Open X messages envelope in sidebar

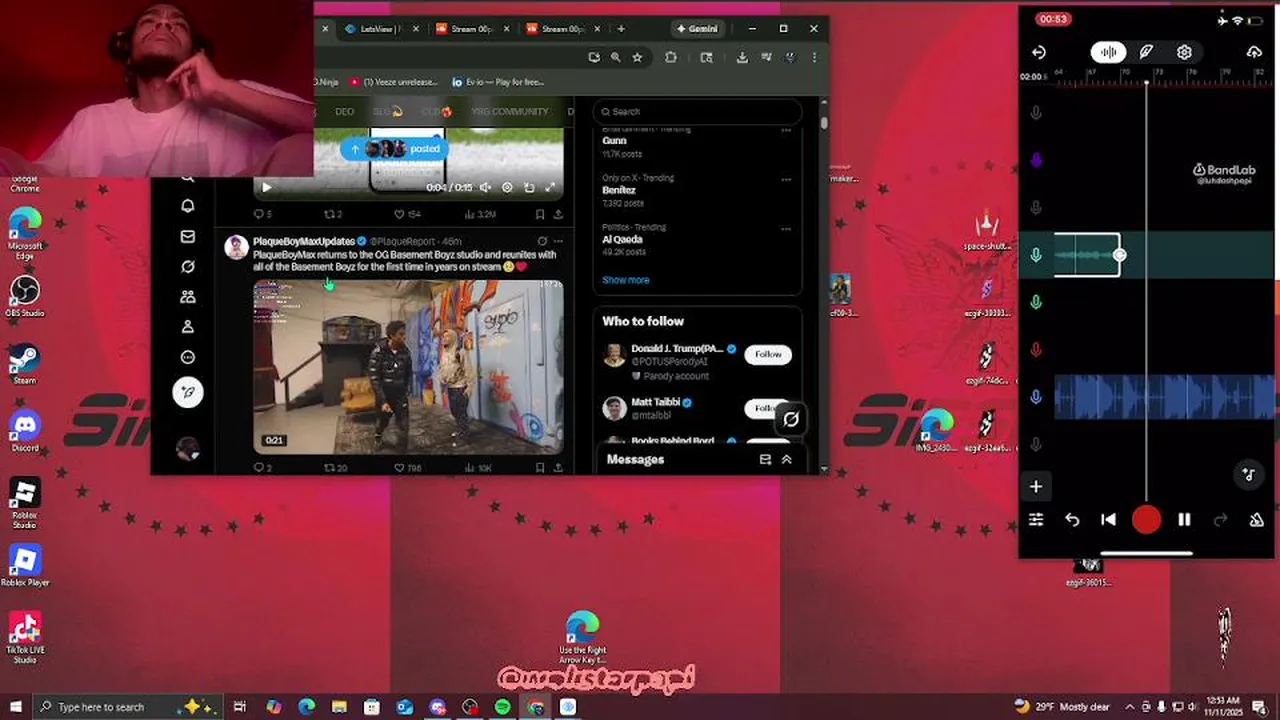tap(187, 237)
